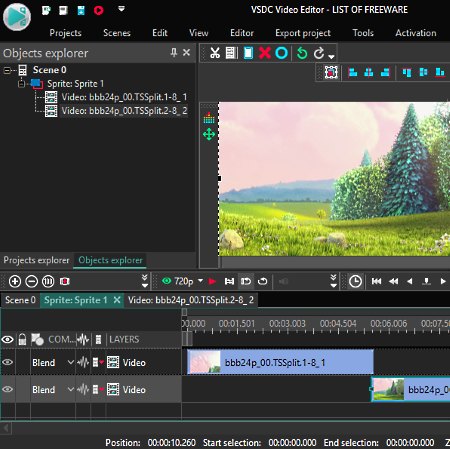The height and width of the screenshot is (449, 450).
Task: Toggle waveform icon on first Video layer
Action: [x=83, y=362]
